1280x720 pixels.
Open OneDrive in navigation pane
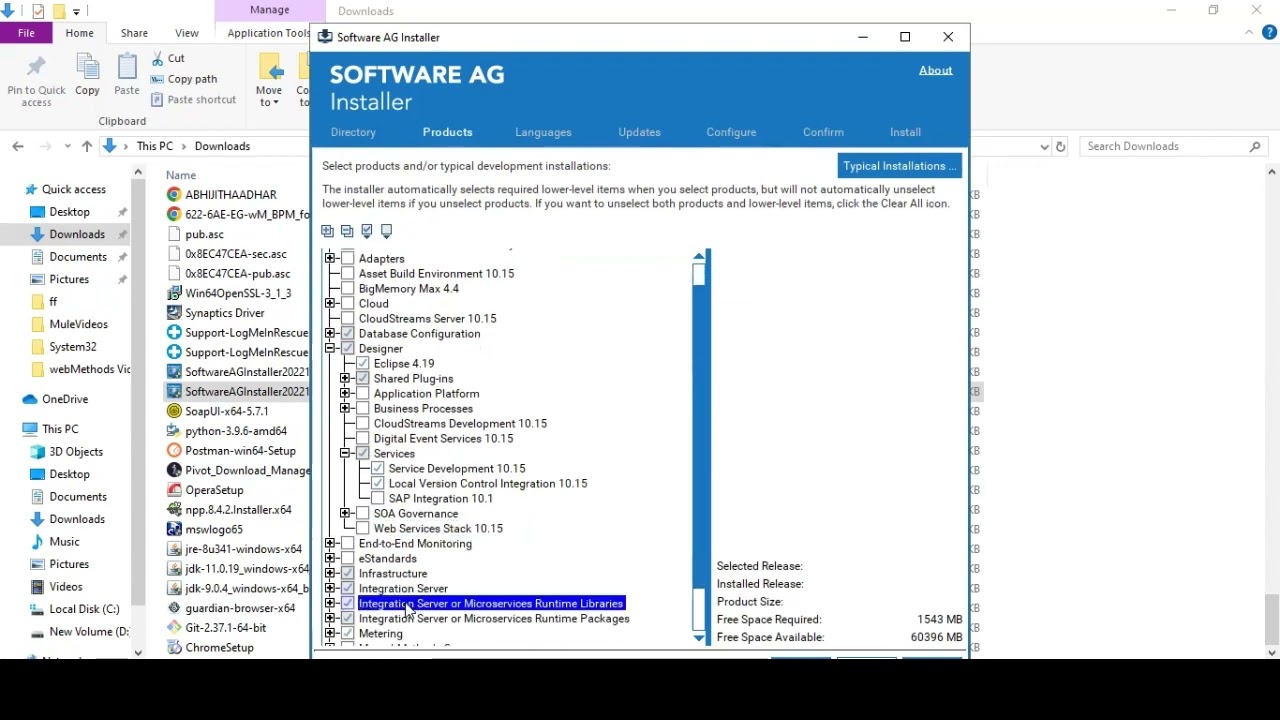click(65, 399)
